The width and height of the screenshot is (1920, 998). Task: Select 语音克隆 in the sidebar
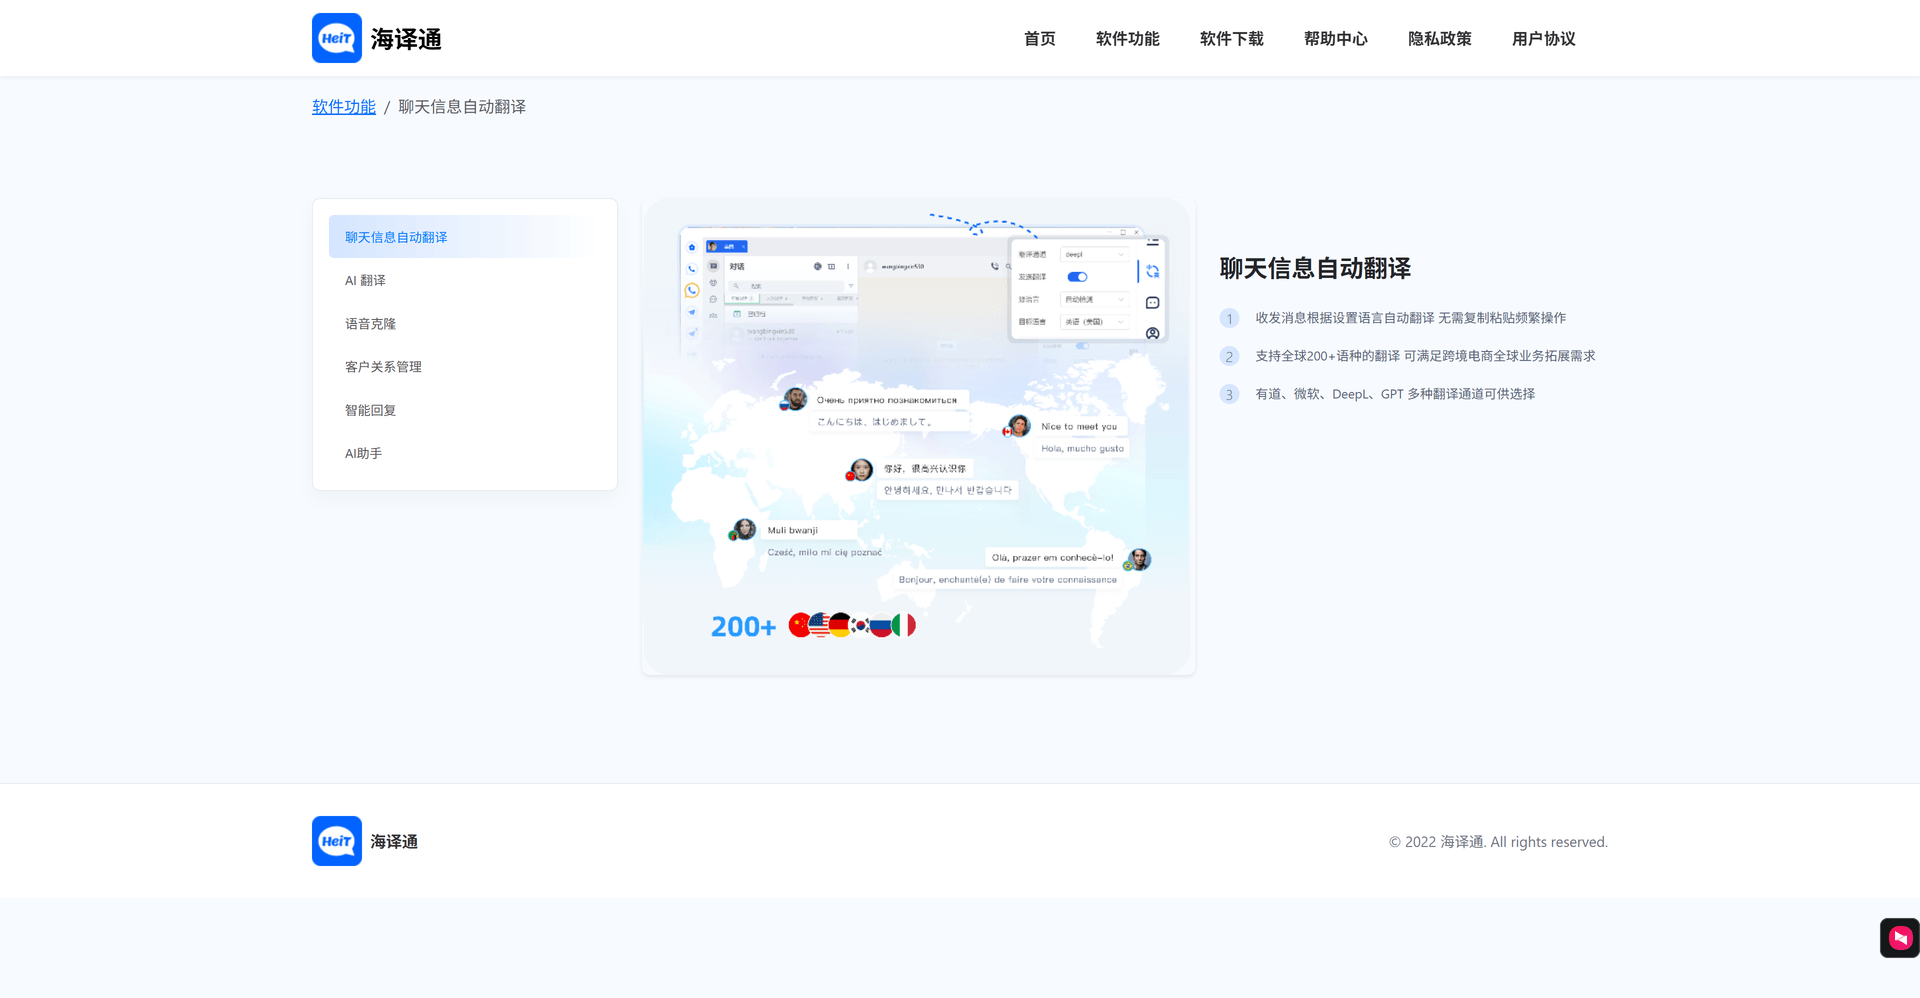(x=465, y=324)
